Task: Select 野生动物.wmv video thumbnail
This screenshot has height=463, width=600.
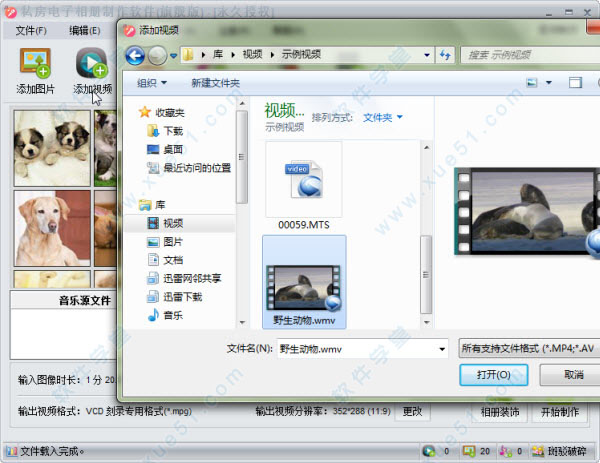Action: (304, 282)
